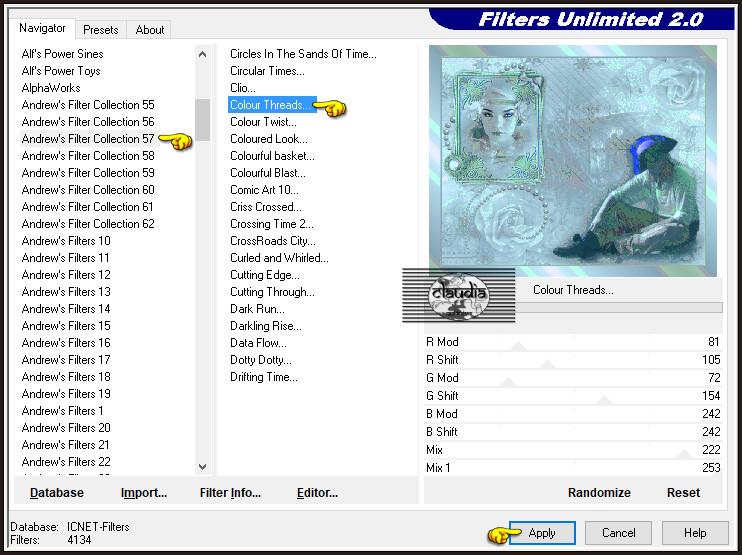
Task: Select Andrew's Filters 1 category
Action: 62,412
